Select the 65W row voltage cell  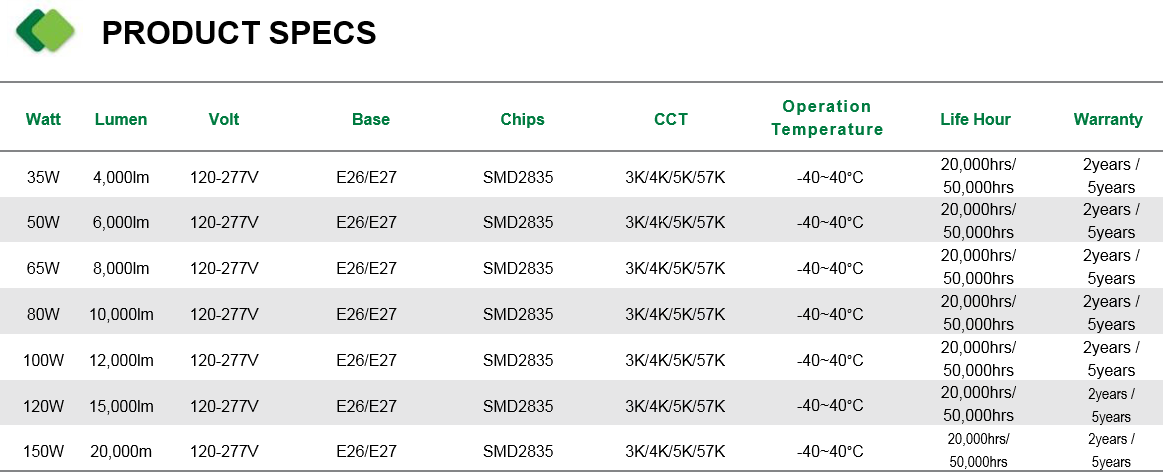[x=224, y=269]
